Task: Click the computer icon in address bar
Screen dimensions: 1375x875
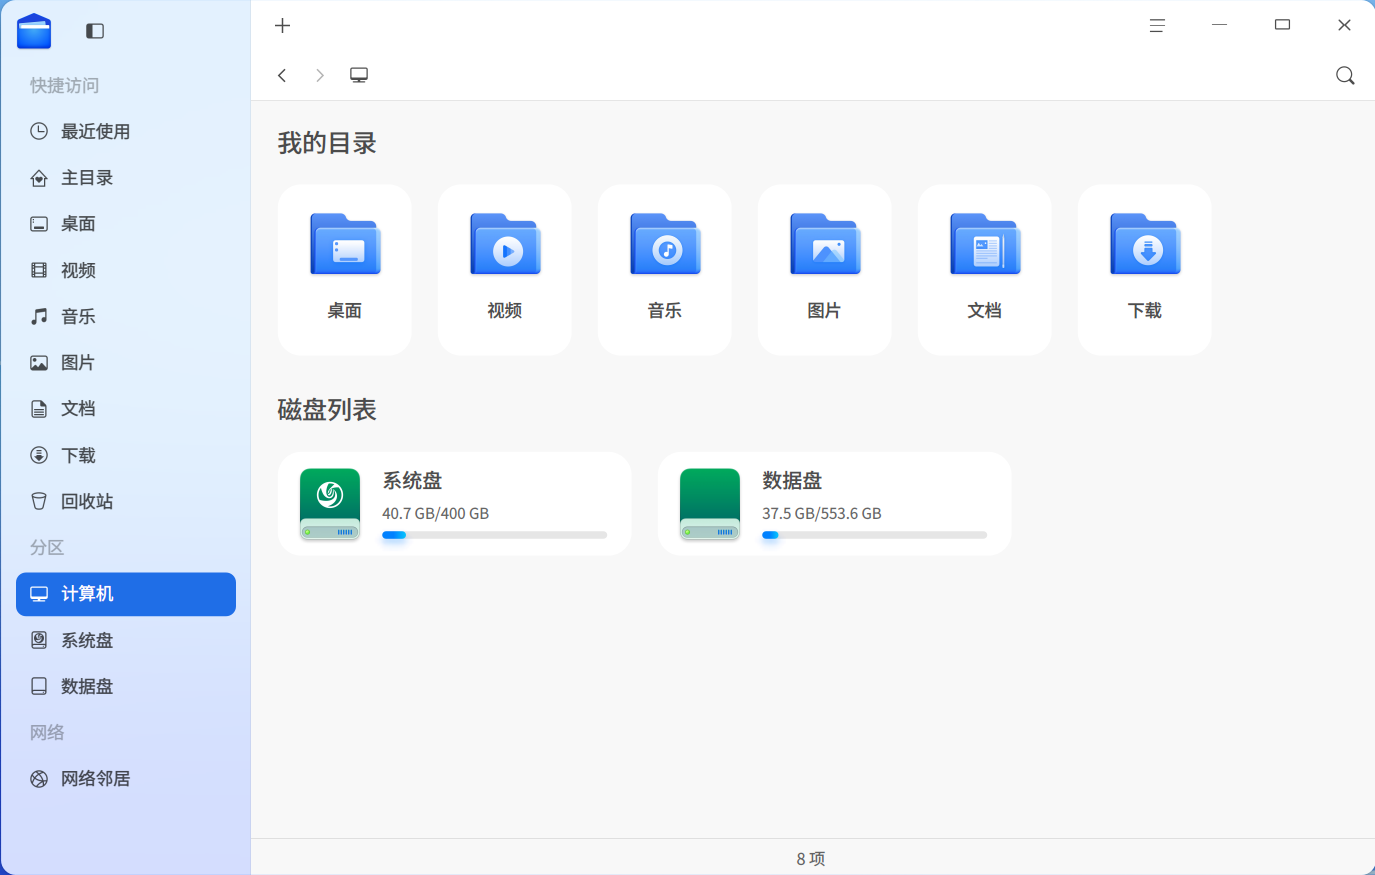Action: [359, 75]
